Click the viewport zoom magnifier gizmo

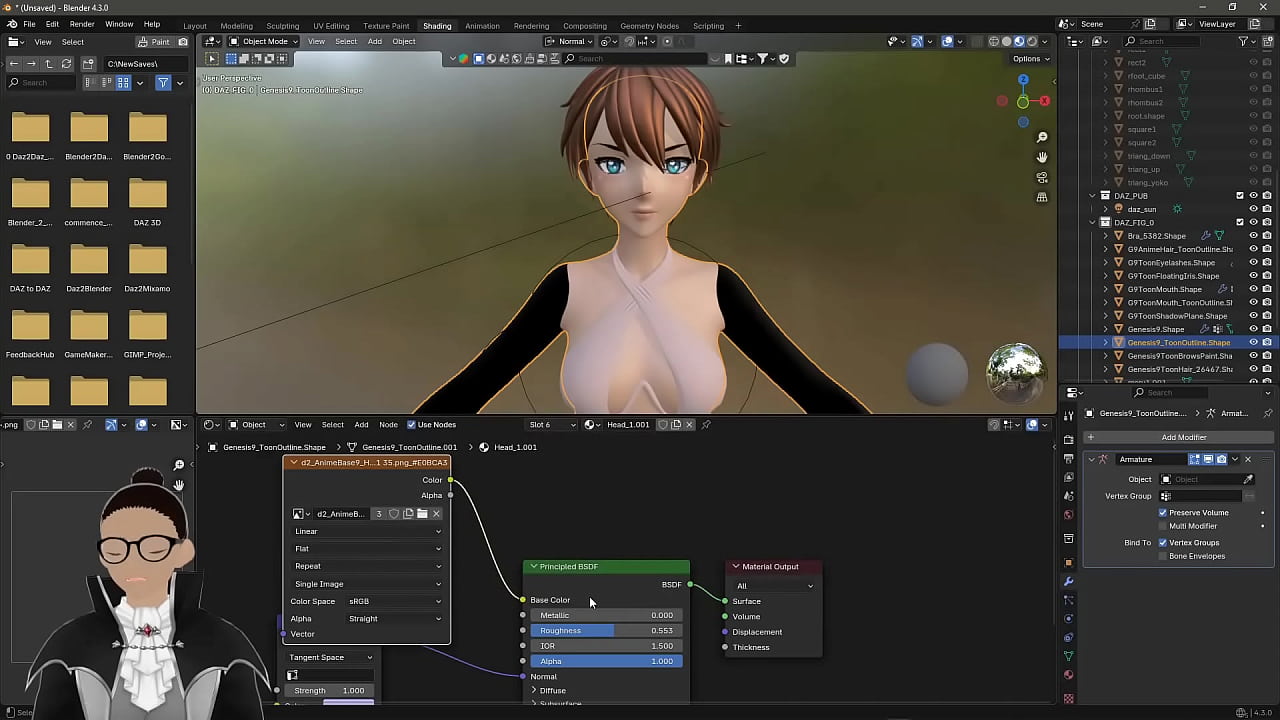click(x=1042, y=137)
